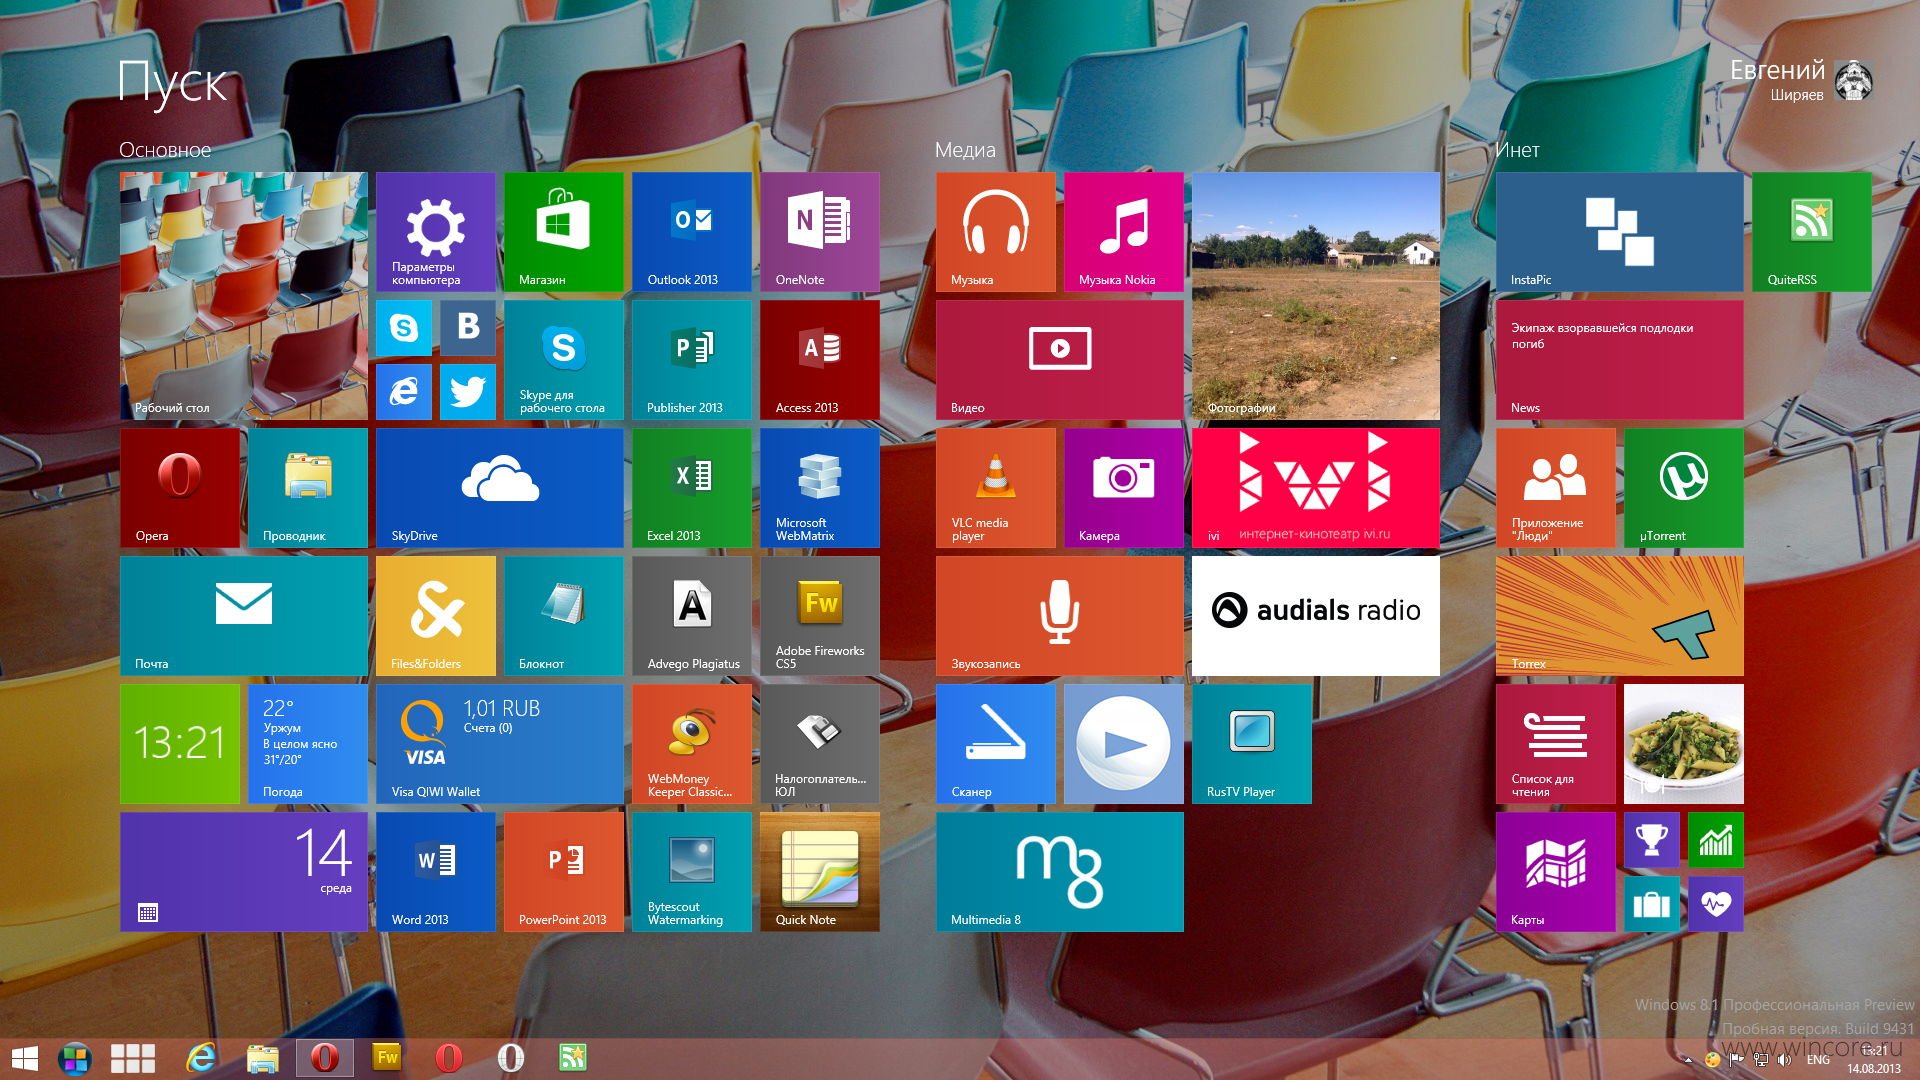Open the Store (Магазин) tile
Viewport: 1920px width, 1080px height.
pos(563,232)
